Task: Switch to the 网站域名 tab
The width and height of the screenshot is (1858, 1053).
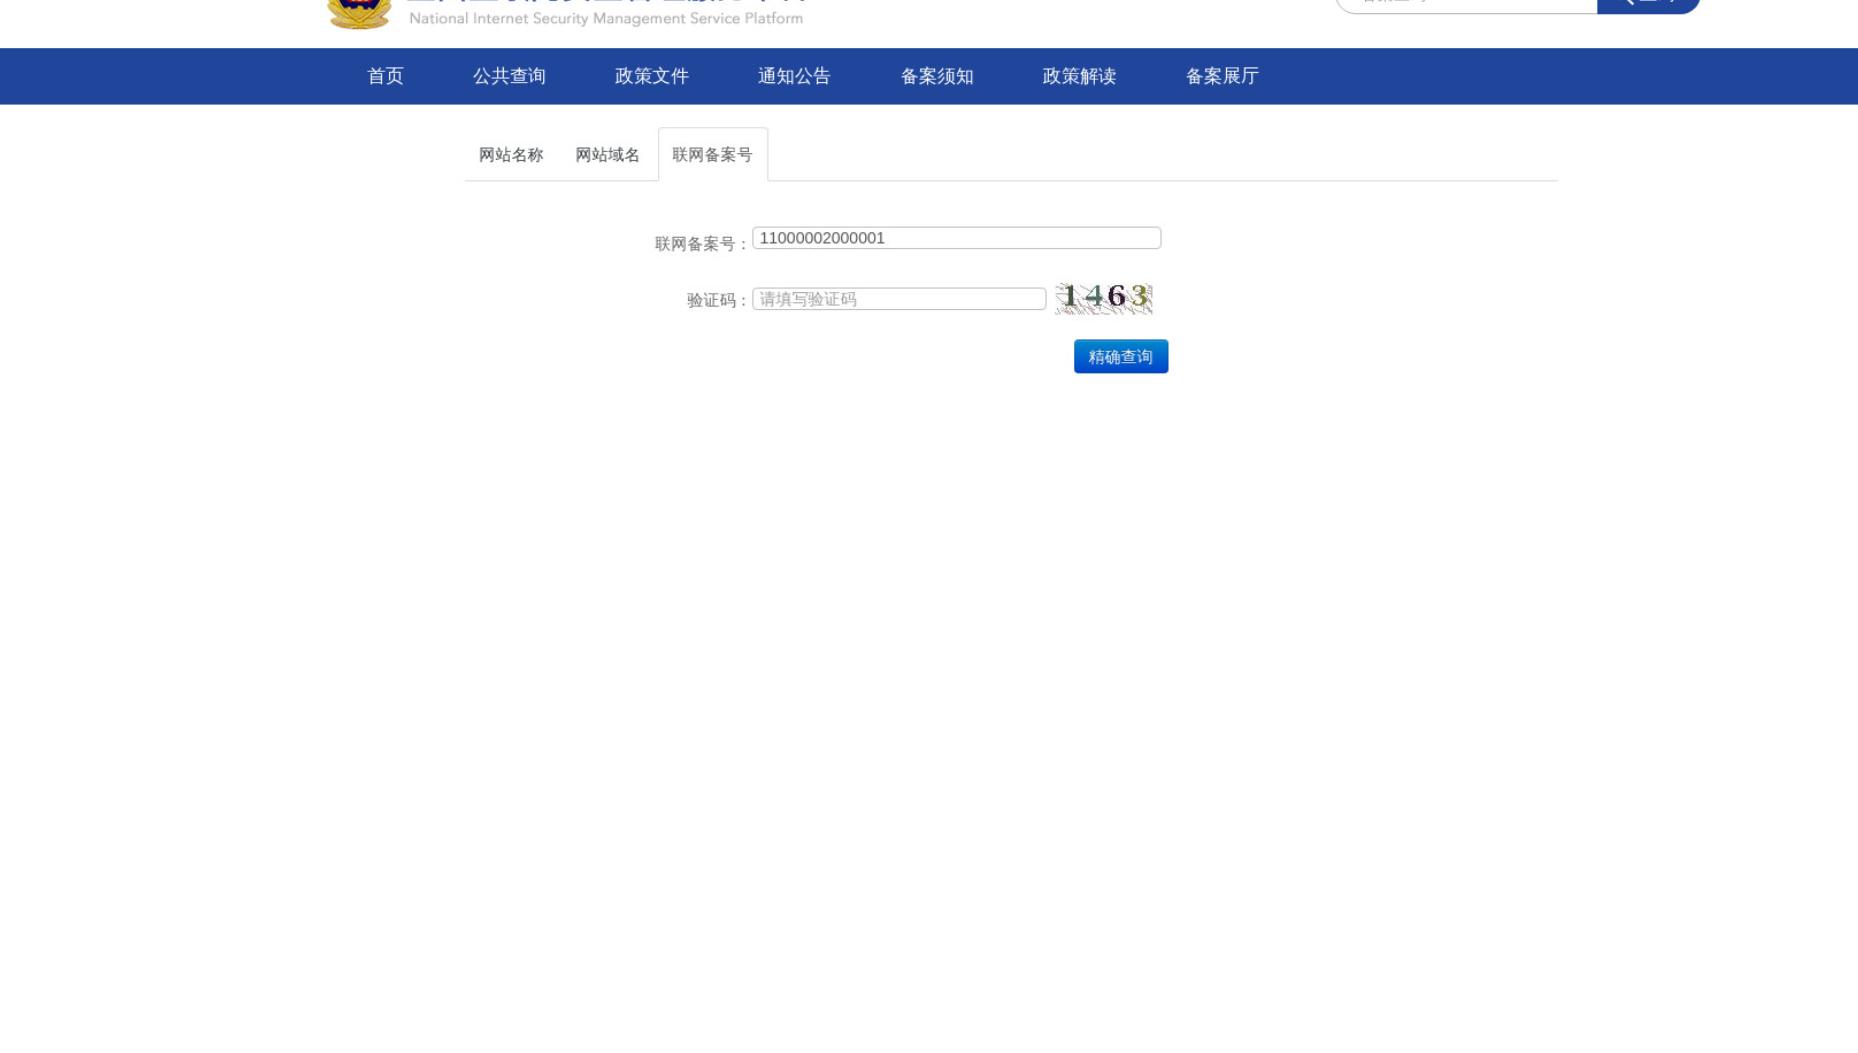Action: [607, 155]
